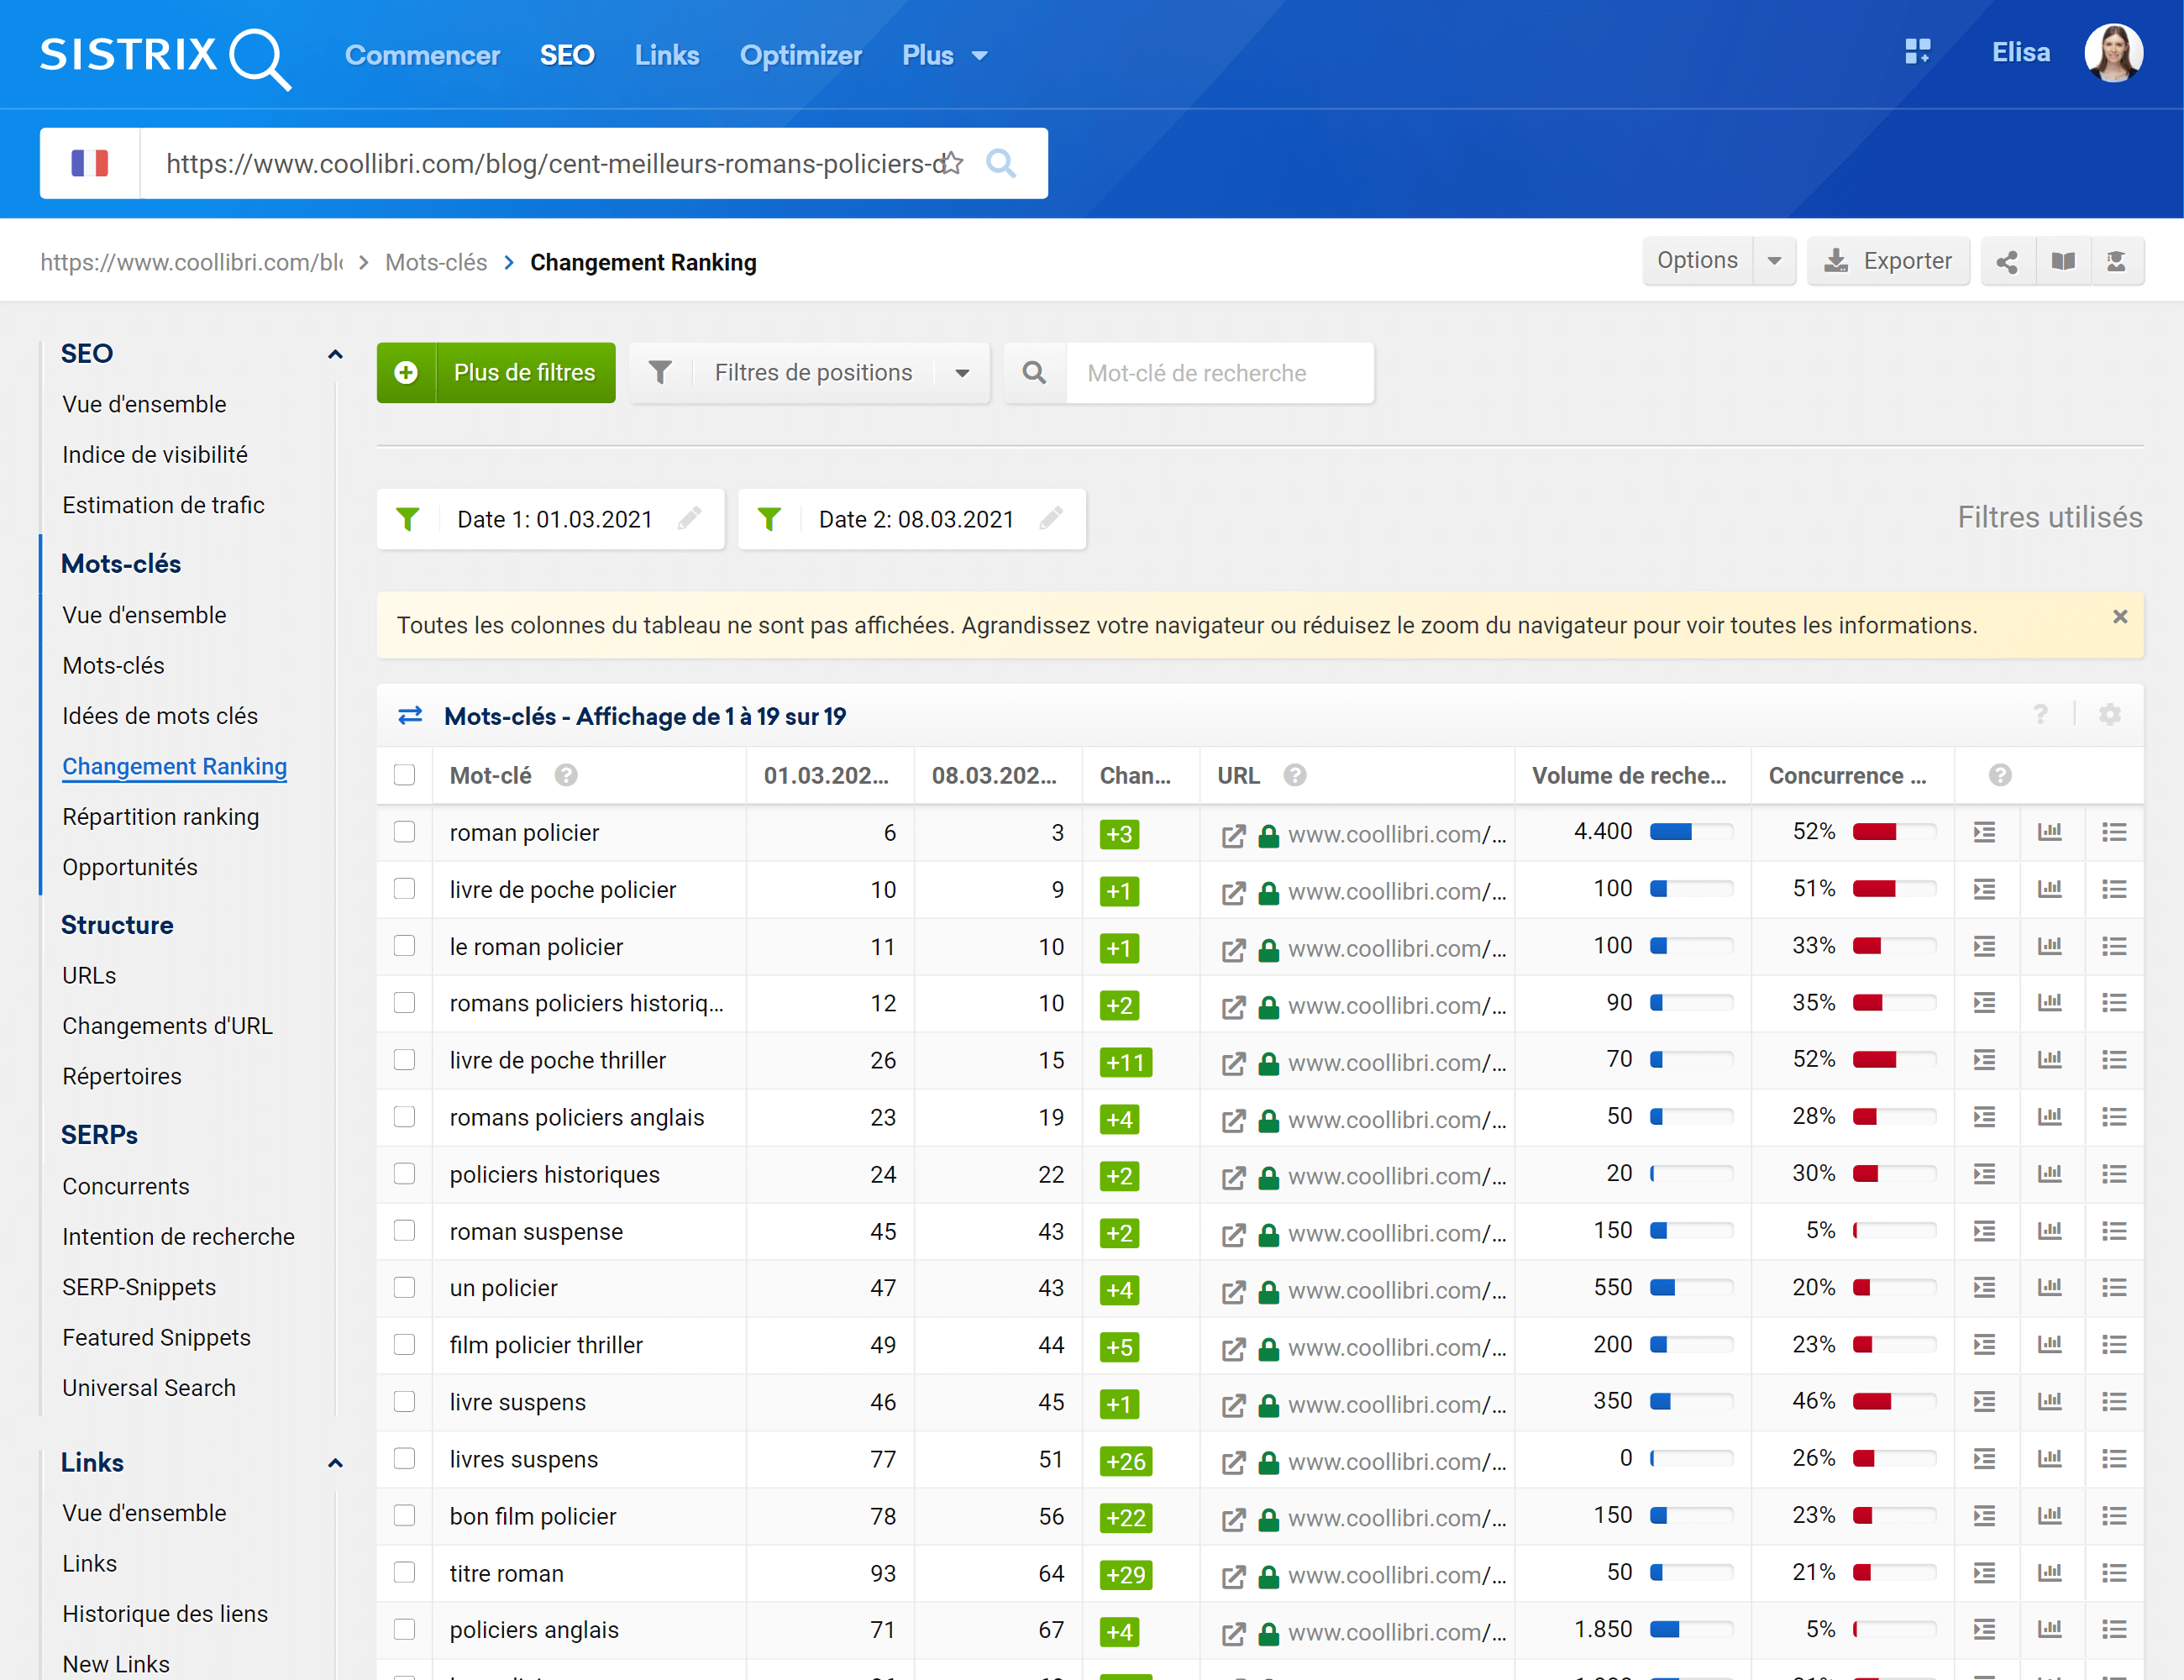The height and width of the screenshot is (1680, 2184).
Task: Check the livre de poche policier checkbox
Action: 404,889
